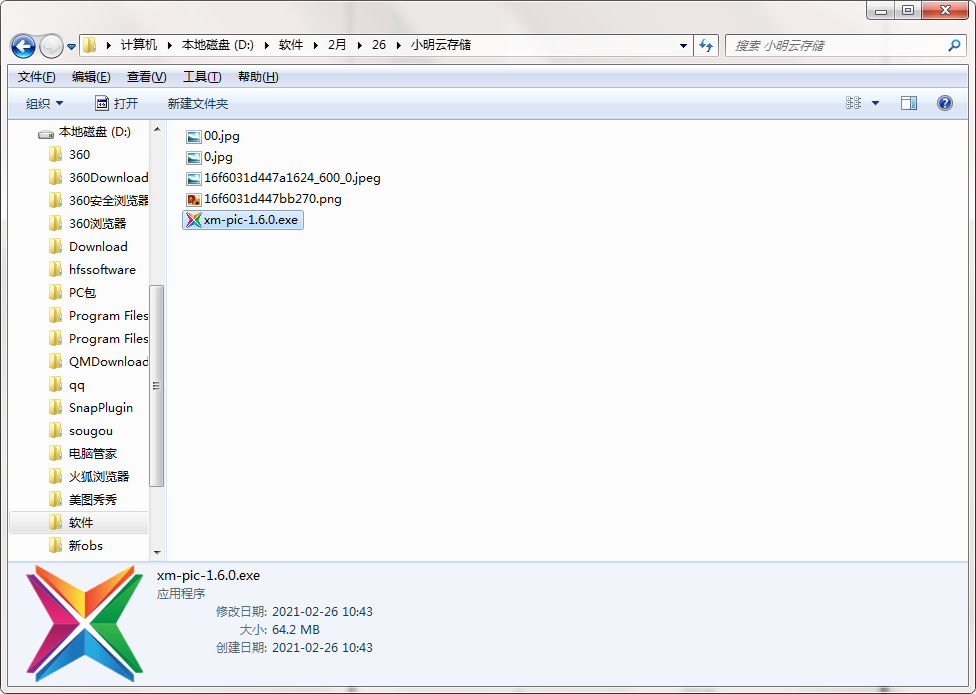The image size is (976, 694).
Task: Click the large preview thumbnail in details pane
Action: [85, 623]
